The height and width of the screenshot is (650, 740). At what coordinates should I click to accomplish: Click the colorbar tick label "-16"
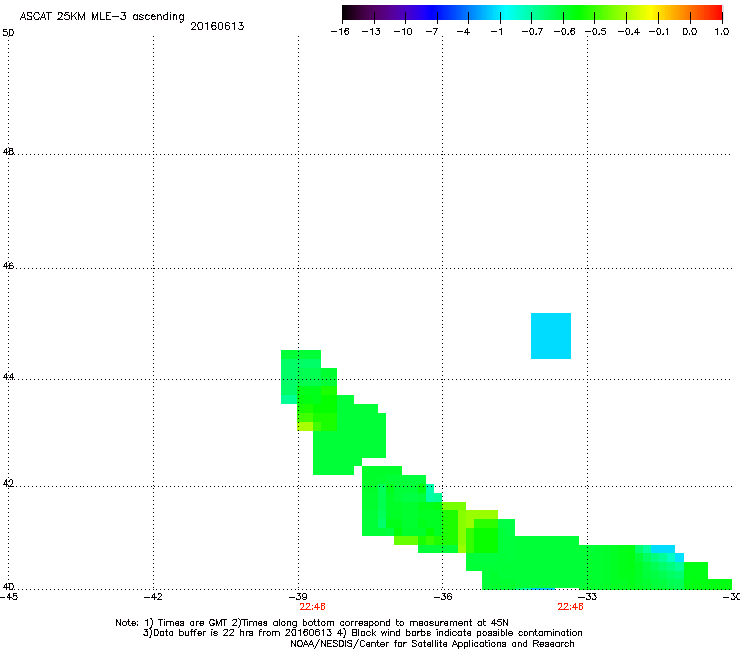[x=340, y=32]
